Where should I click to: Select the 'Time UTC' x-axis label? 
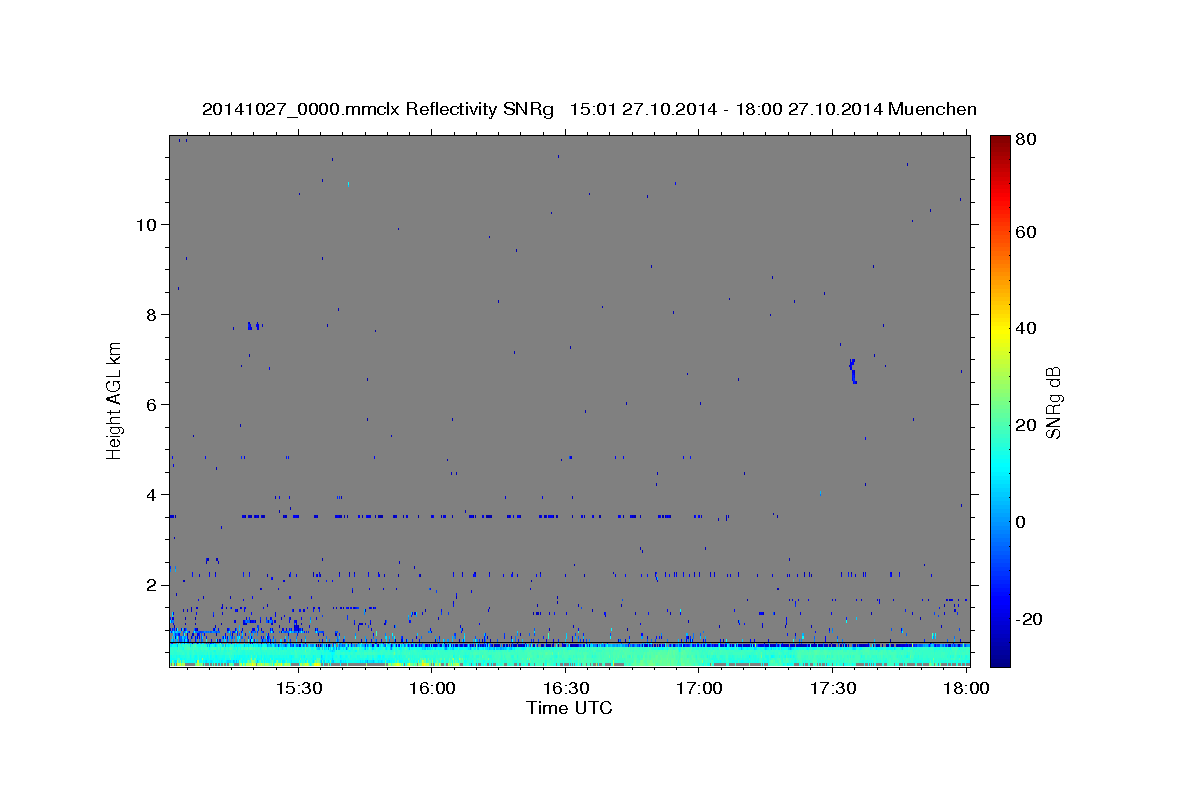[569, 708]
